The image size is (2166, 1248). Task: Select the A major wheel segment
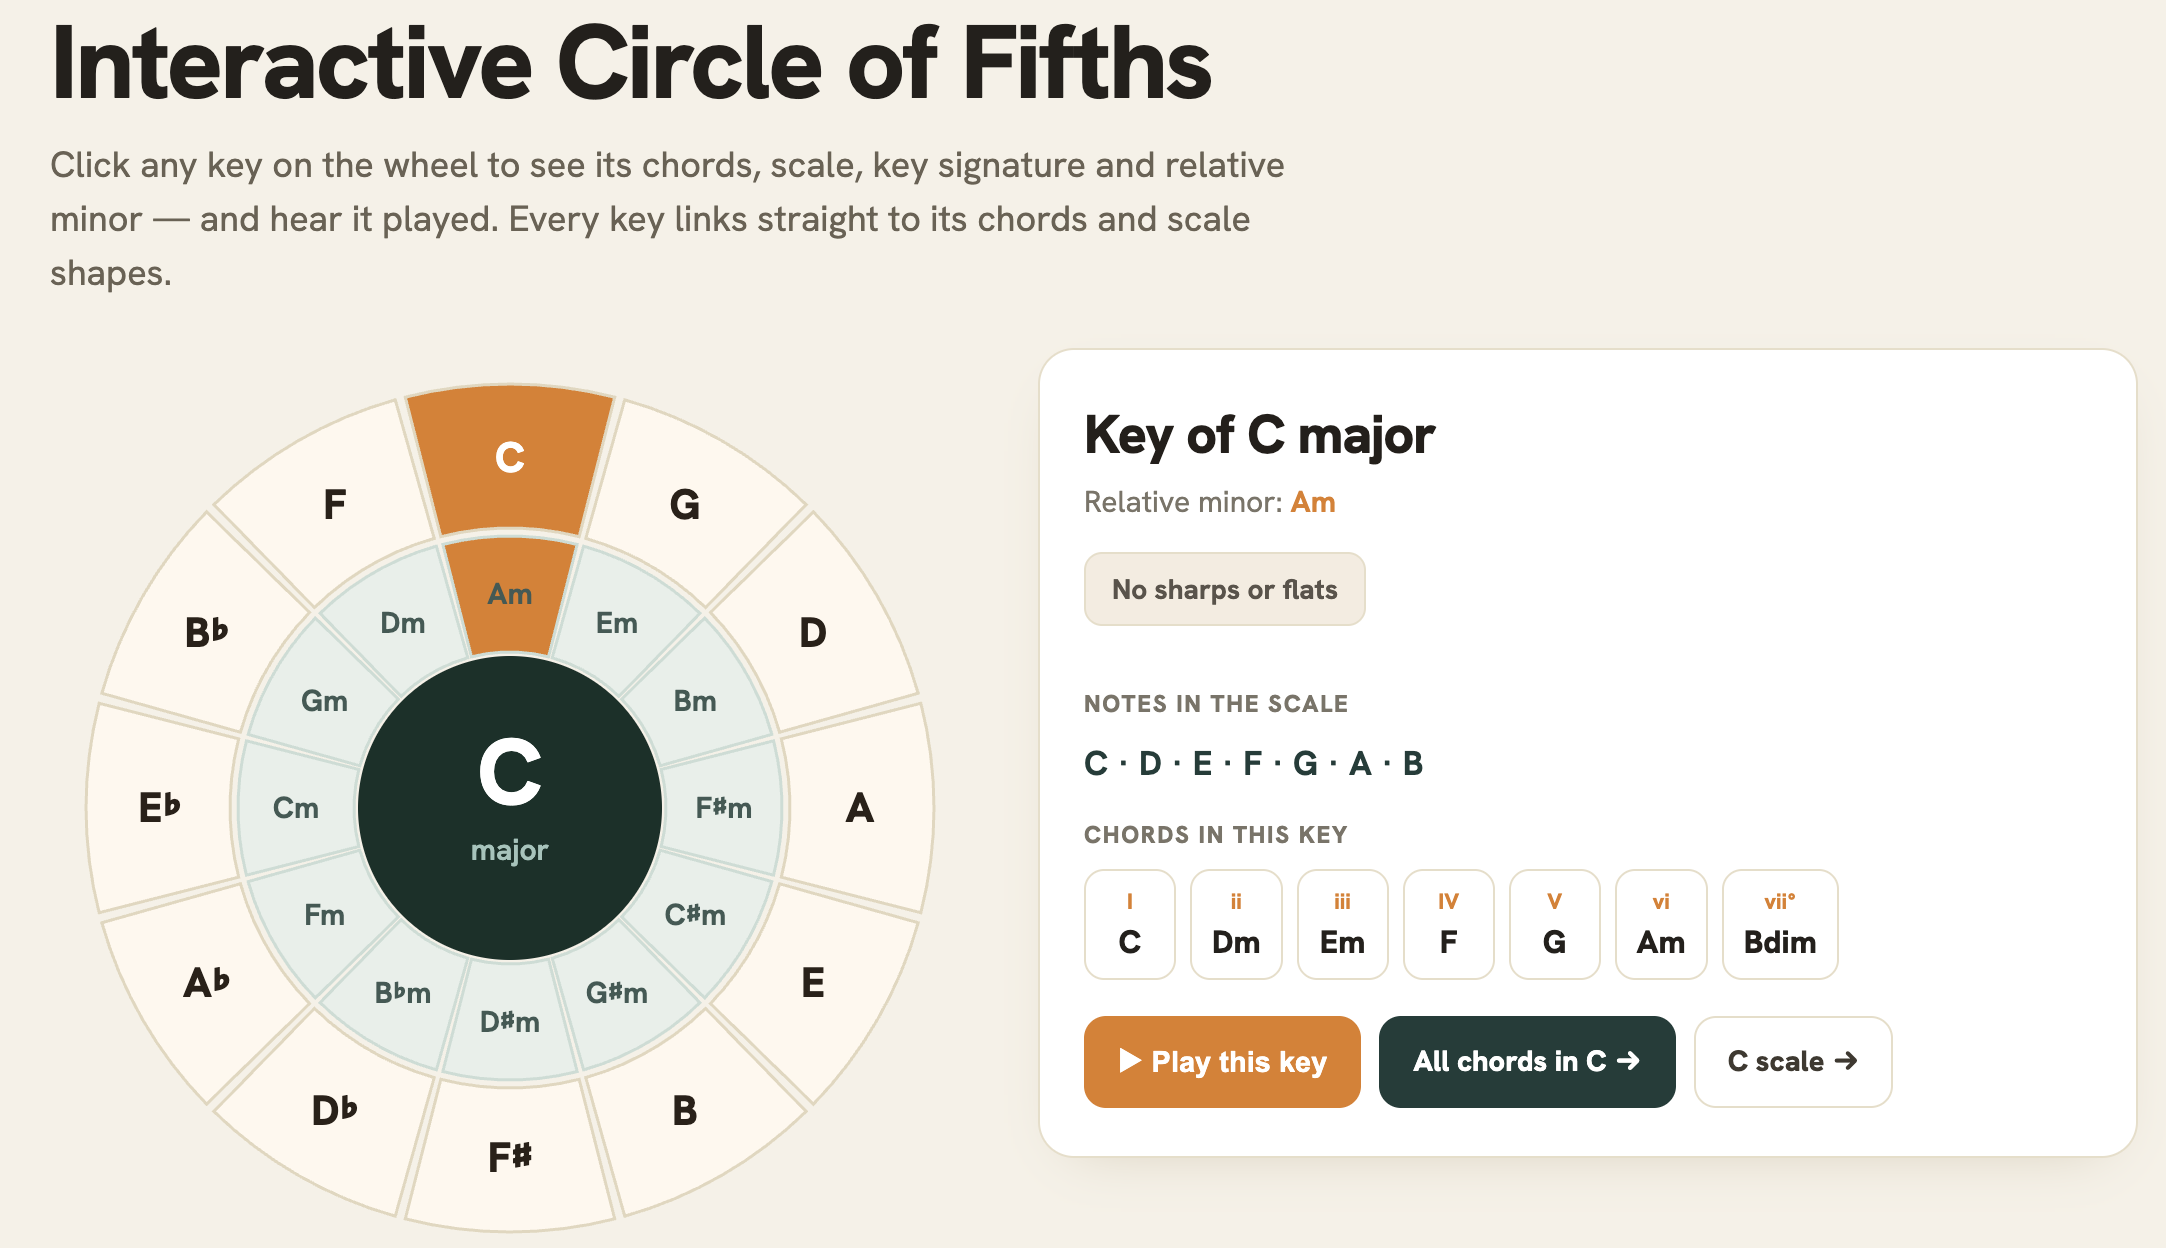[x=858, y=807]
